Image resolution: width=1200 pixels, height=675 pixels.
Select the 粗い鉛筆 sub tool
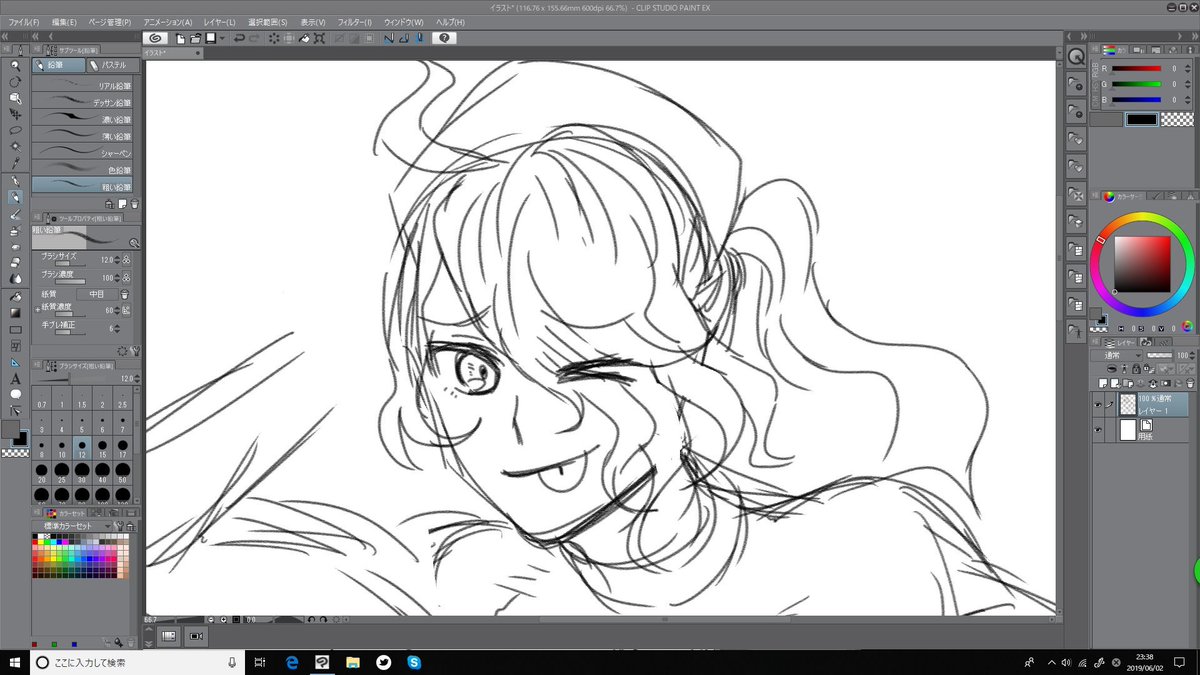(82, 187)
